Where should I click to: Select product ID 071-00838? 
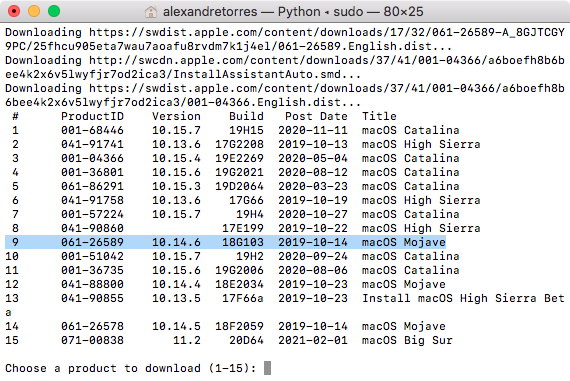(x=92, y=340)
